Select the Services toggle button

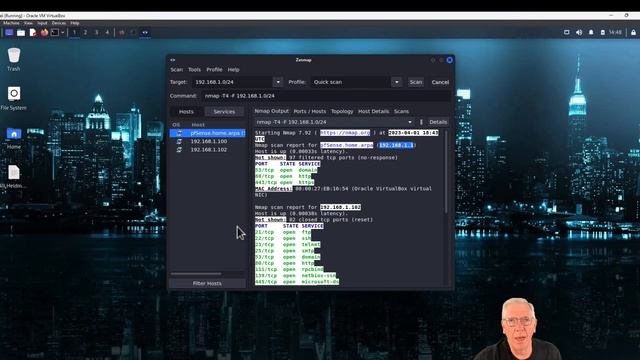tap(224, 111)
